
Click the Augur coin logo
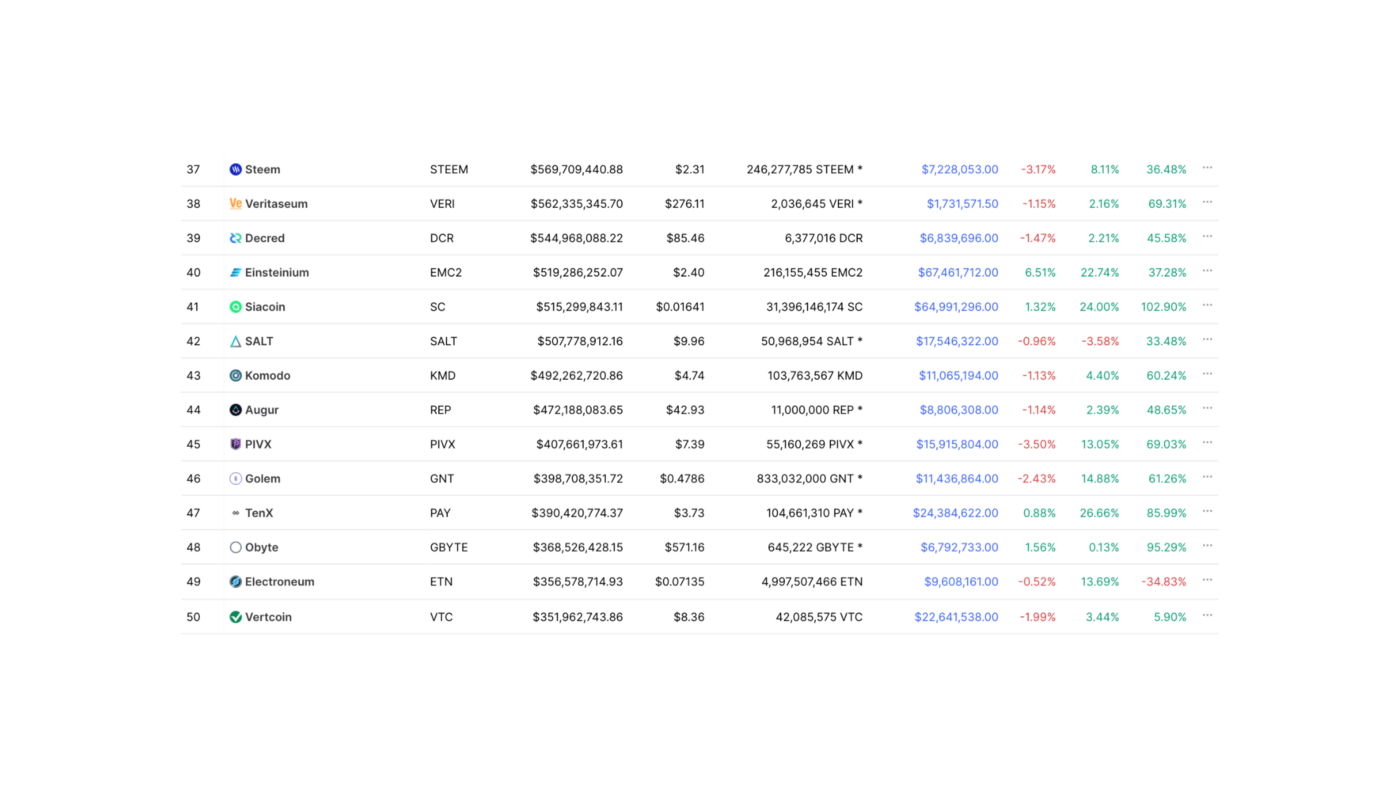click(x=234, y=409)
